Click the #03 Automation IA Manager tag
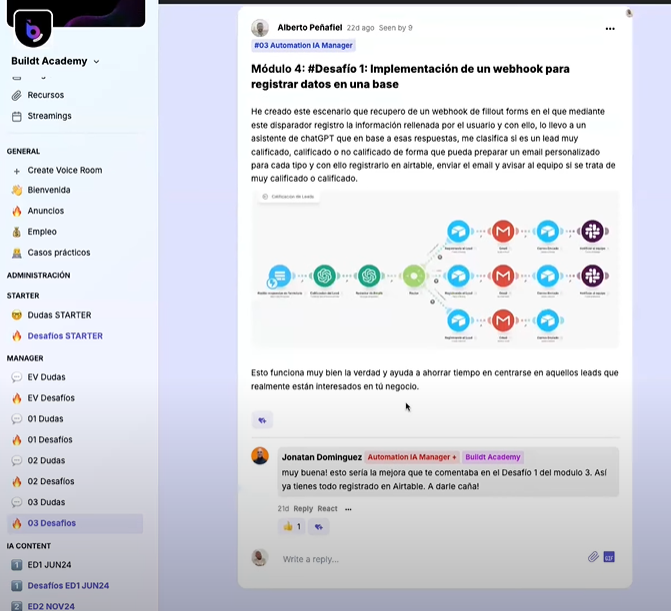 coord(304,45)
